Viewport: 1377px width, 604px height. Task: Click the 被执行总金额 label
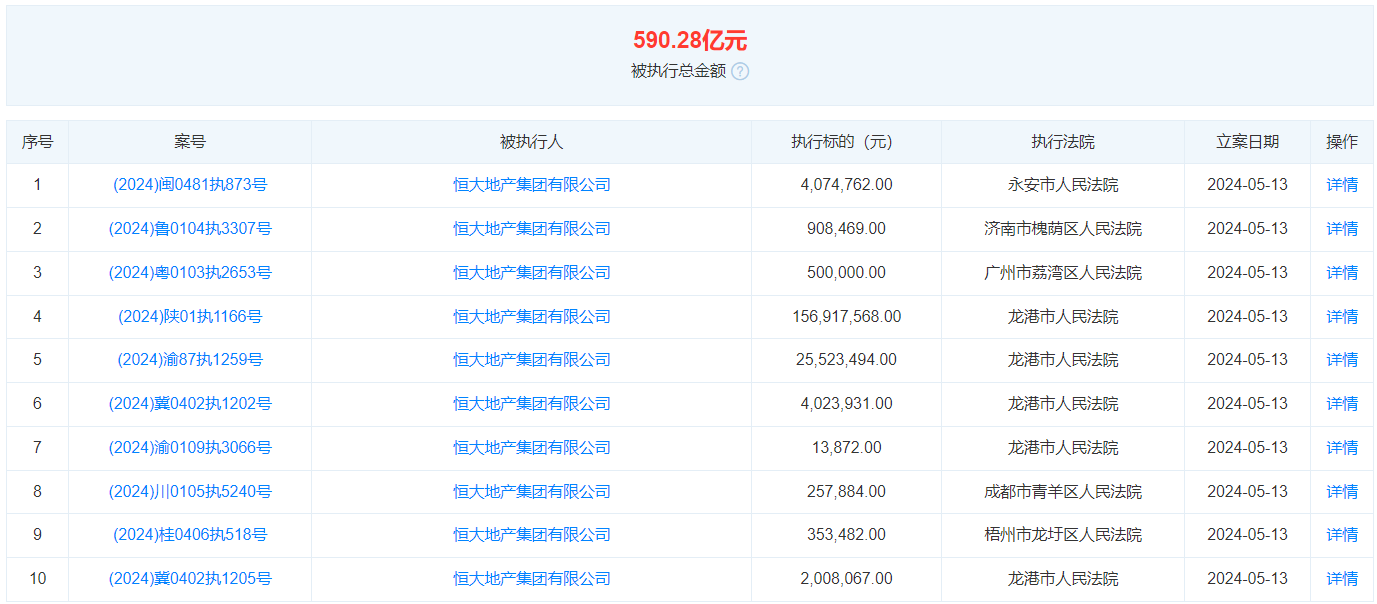click(x=678, y=71)
